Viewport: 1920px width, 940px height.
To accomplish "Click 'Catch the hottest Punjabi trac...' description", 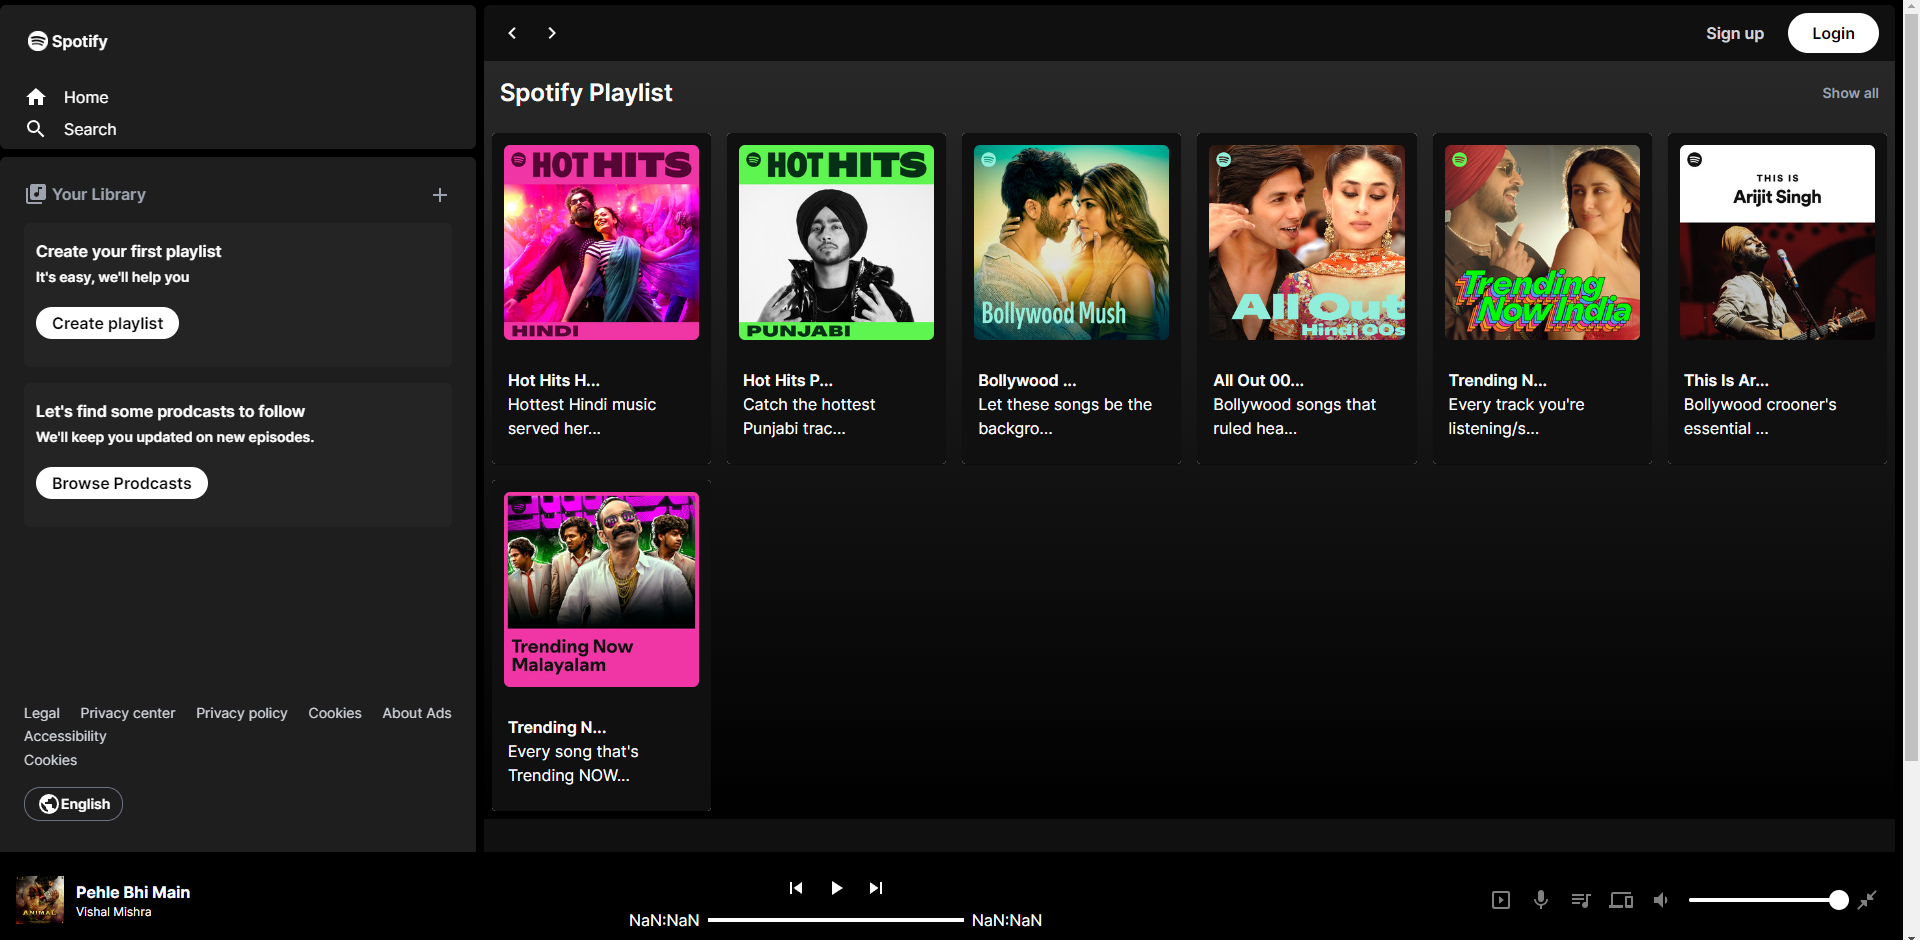I will point(809,416).
